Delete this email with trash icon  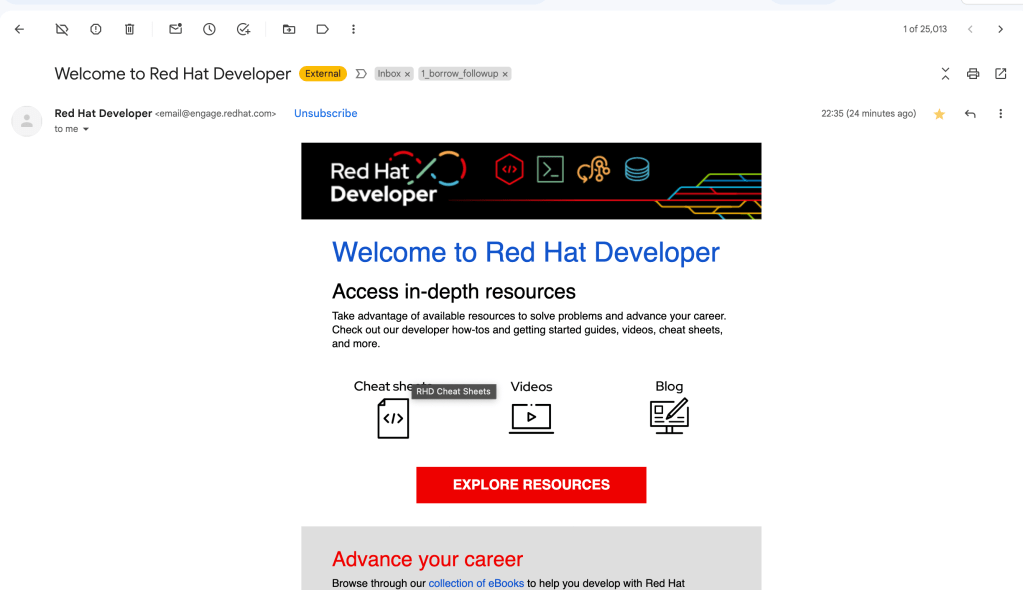pyautogui.click(x=130, y=29)
